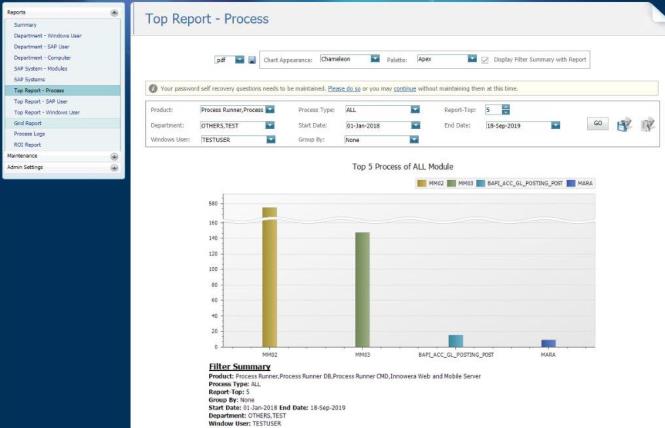Open the End Date picker dropdown
The width and height of the screenshot is (665, 428).
(556, 125)
